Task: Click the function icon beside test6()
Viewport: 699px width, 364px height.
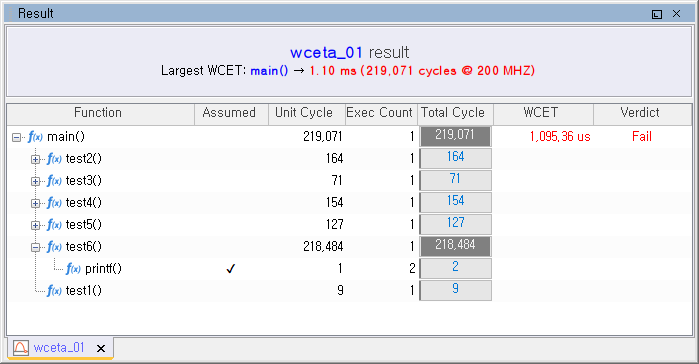Action: [54, 246]
